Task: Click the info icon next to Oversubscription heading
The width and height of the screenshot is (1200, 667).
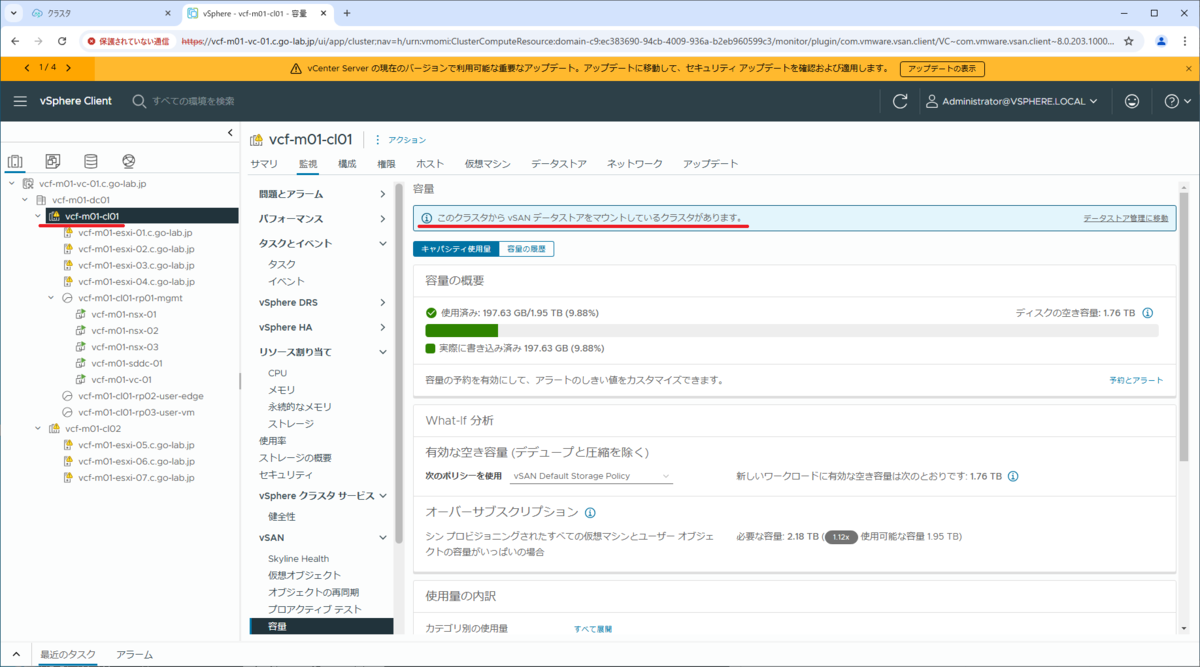Action: pos(590,513)
